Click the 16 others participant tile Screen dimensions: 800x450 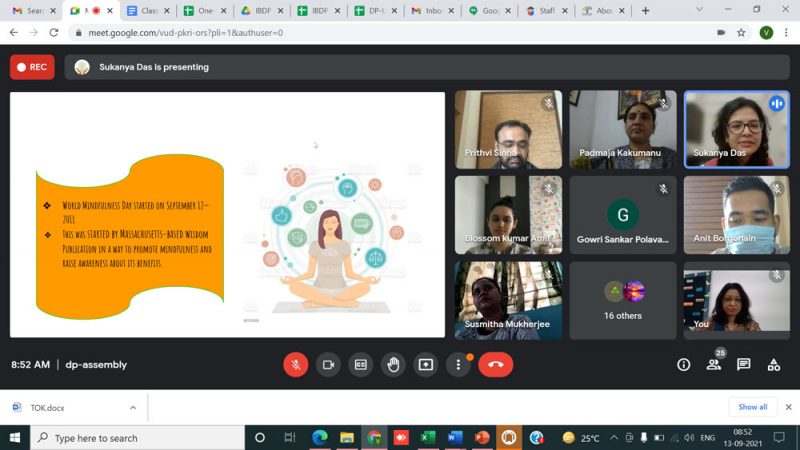tap(623, 300)
